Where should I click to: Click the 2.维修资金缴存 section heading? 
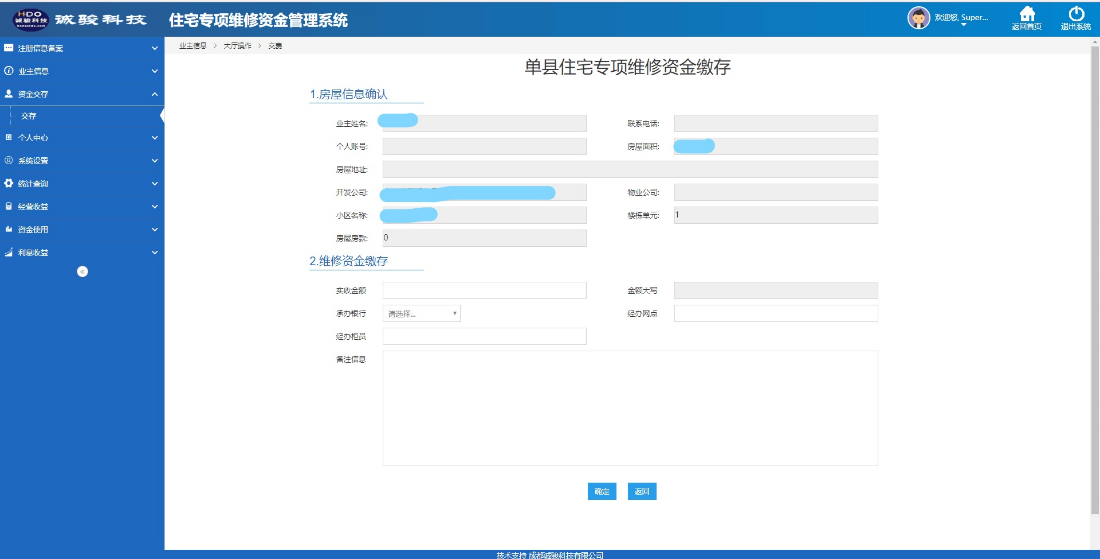(349, 261)
